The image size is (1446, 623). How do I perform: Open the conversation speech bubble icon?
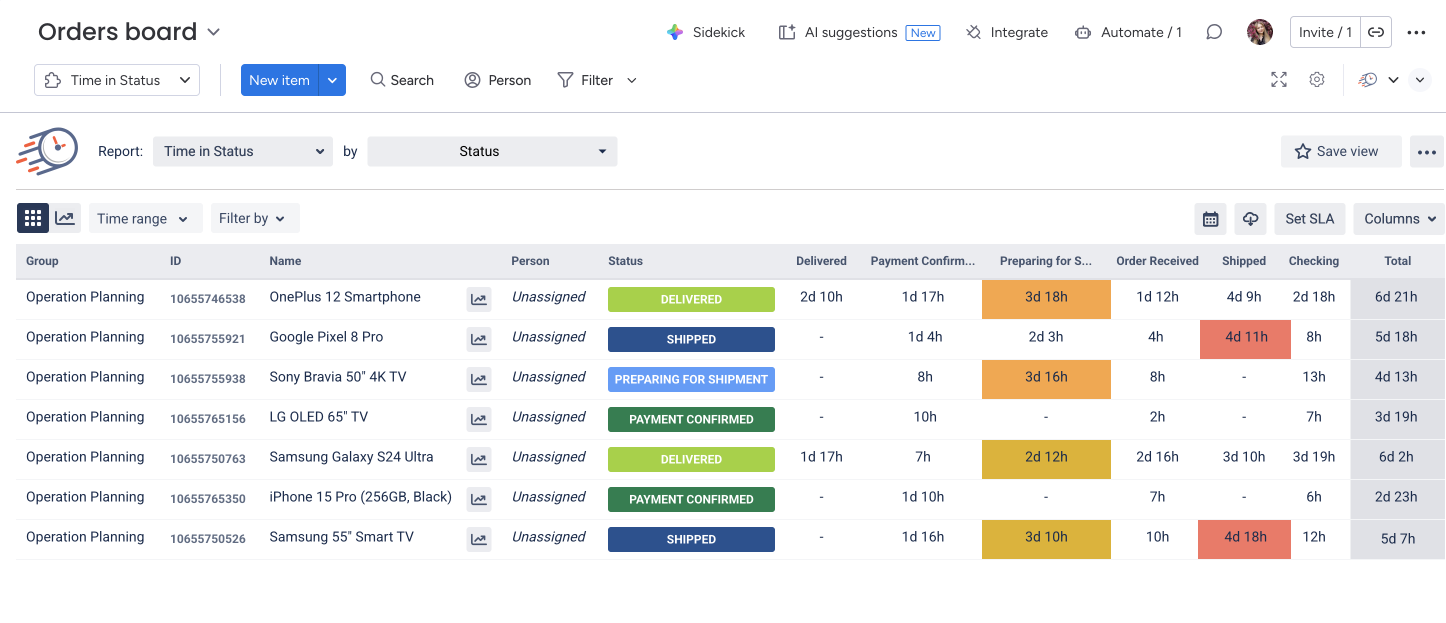tap(1214, 32)
